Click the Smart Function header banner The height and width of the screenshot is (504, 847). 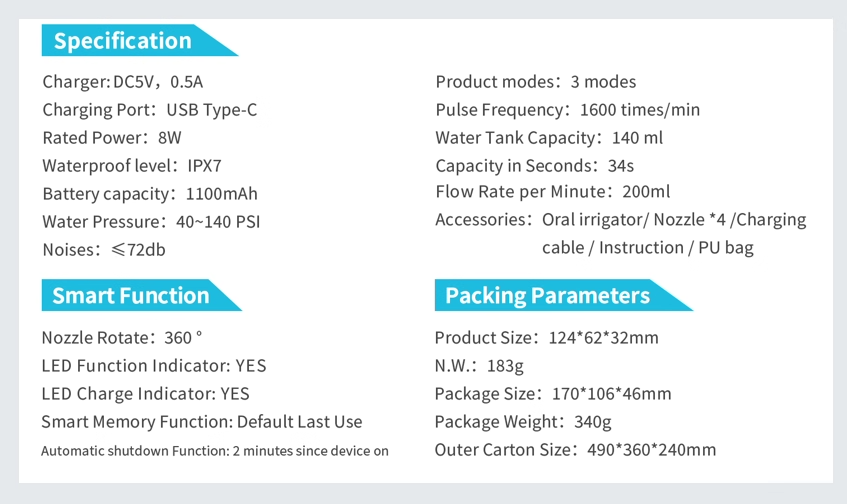[142, 295]
